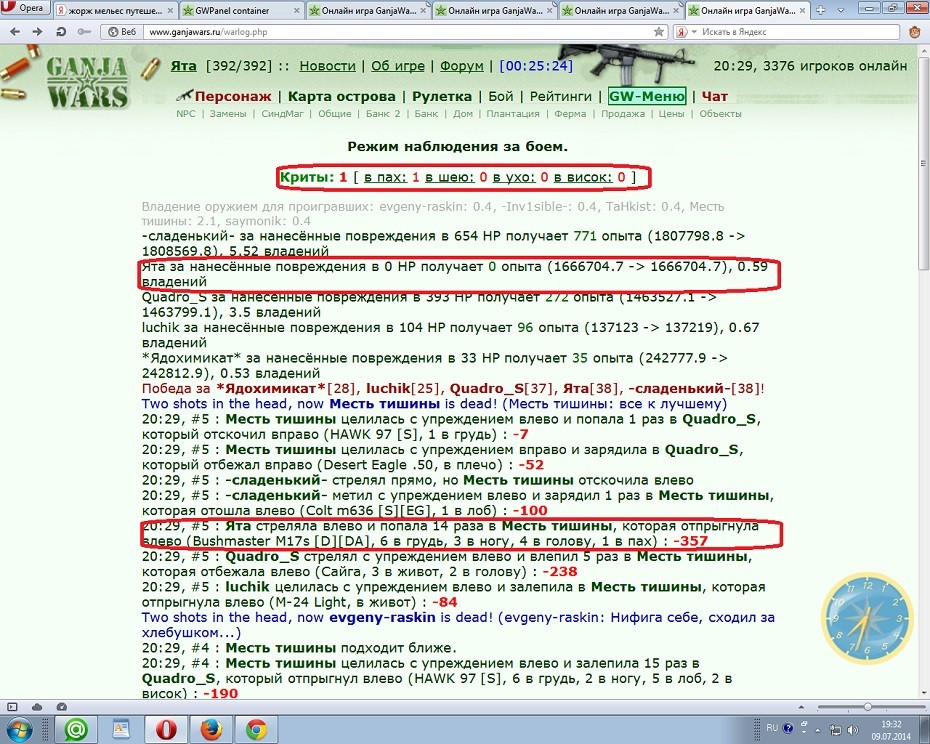930x744 pixels.
Task: Open the 'Карта острова' menu item
Action: (x=342, y=96)
